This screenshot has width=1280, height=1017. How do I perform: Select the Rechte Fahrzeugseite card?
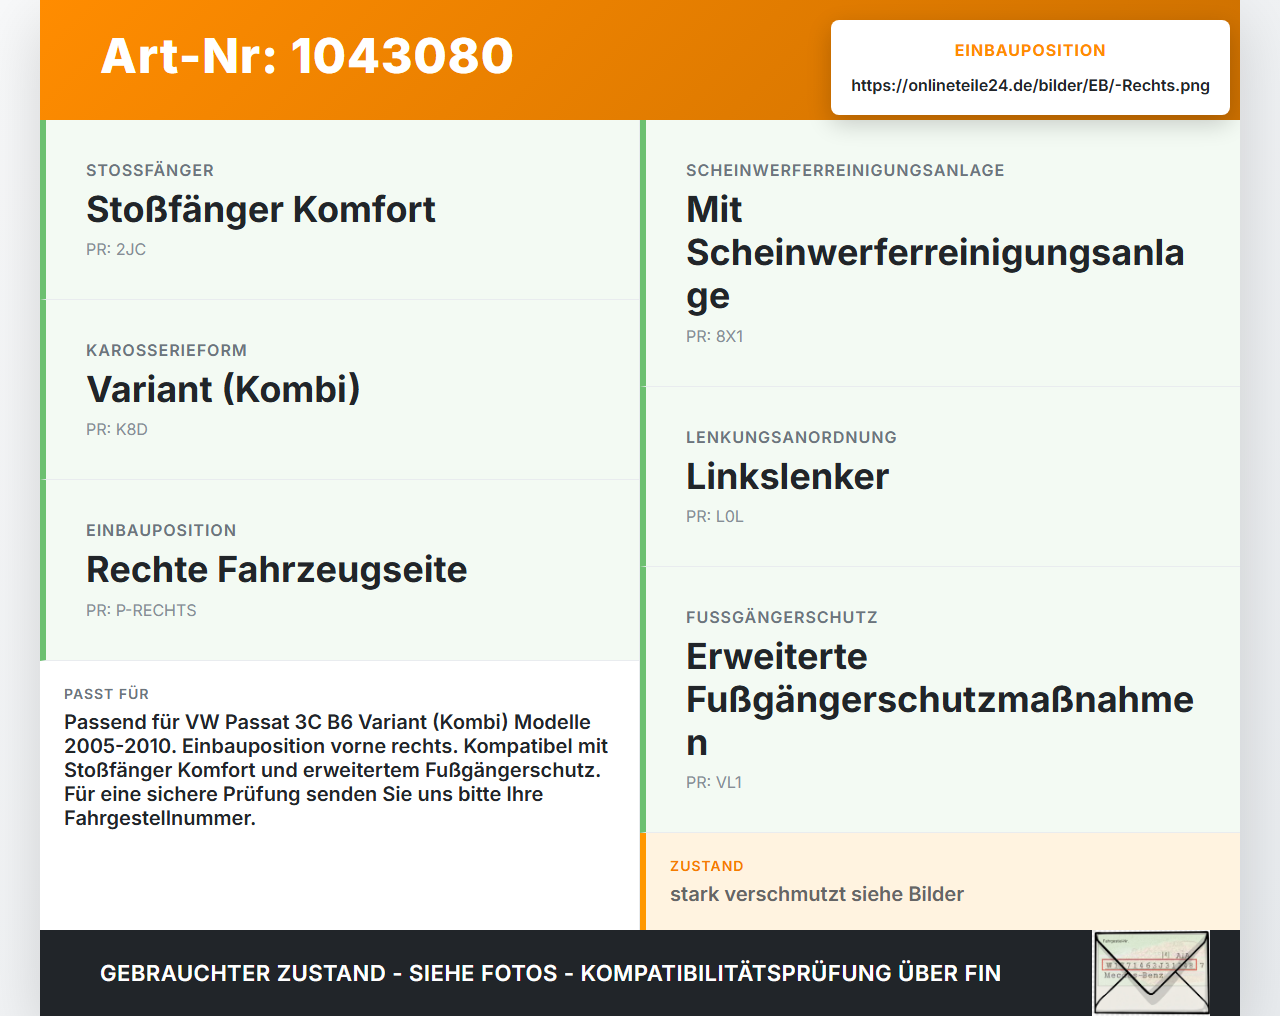pos(340,570)
